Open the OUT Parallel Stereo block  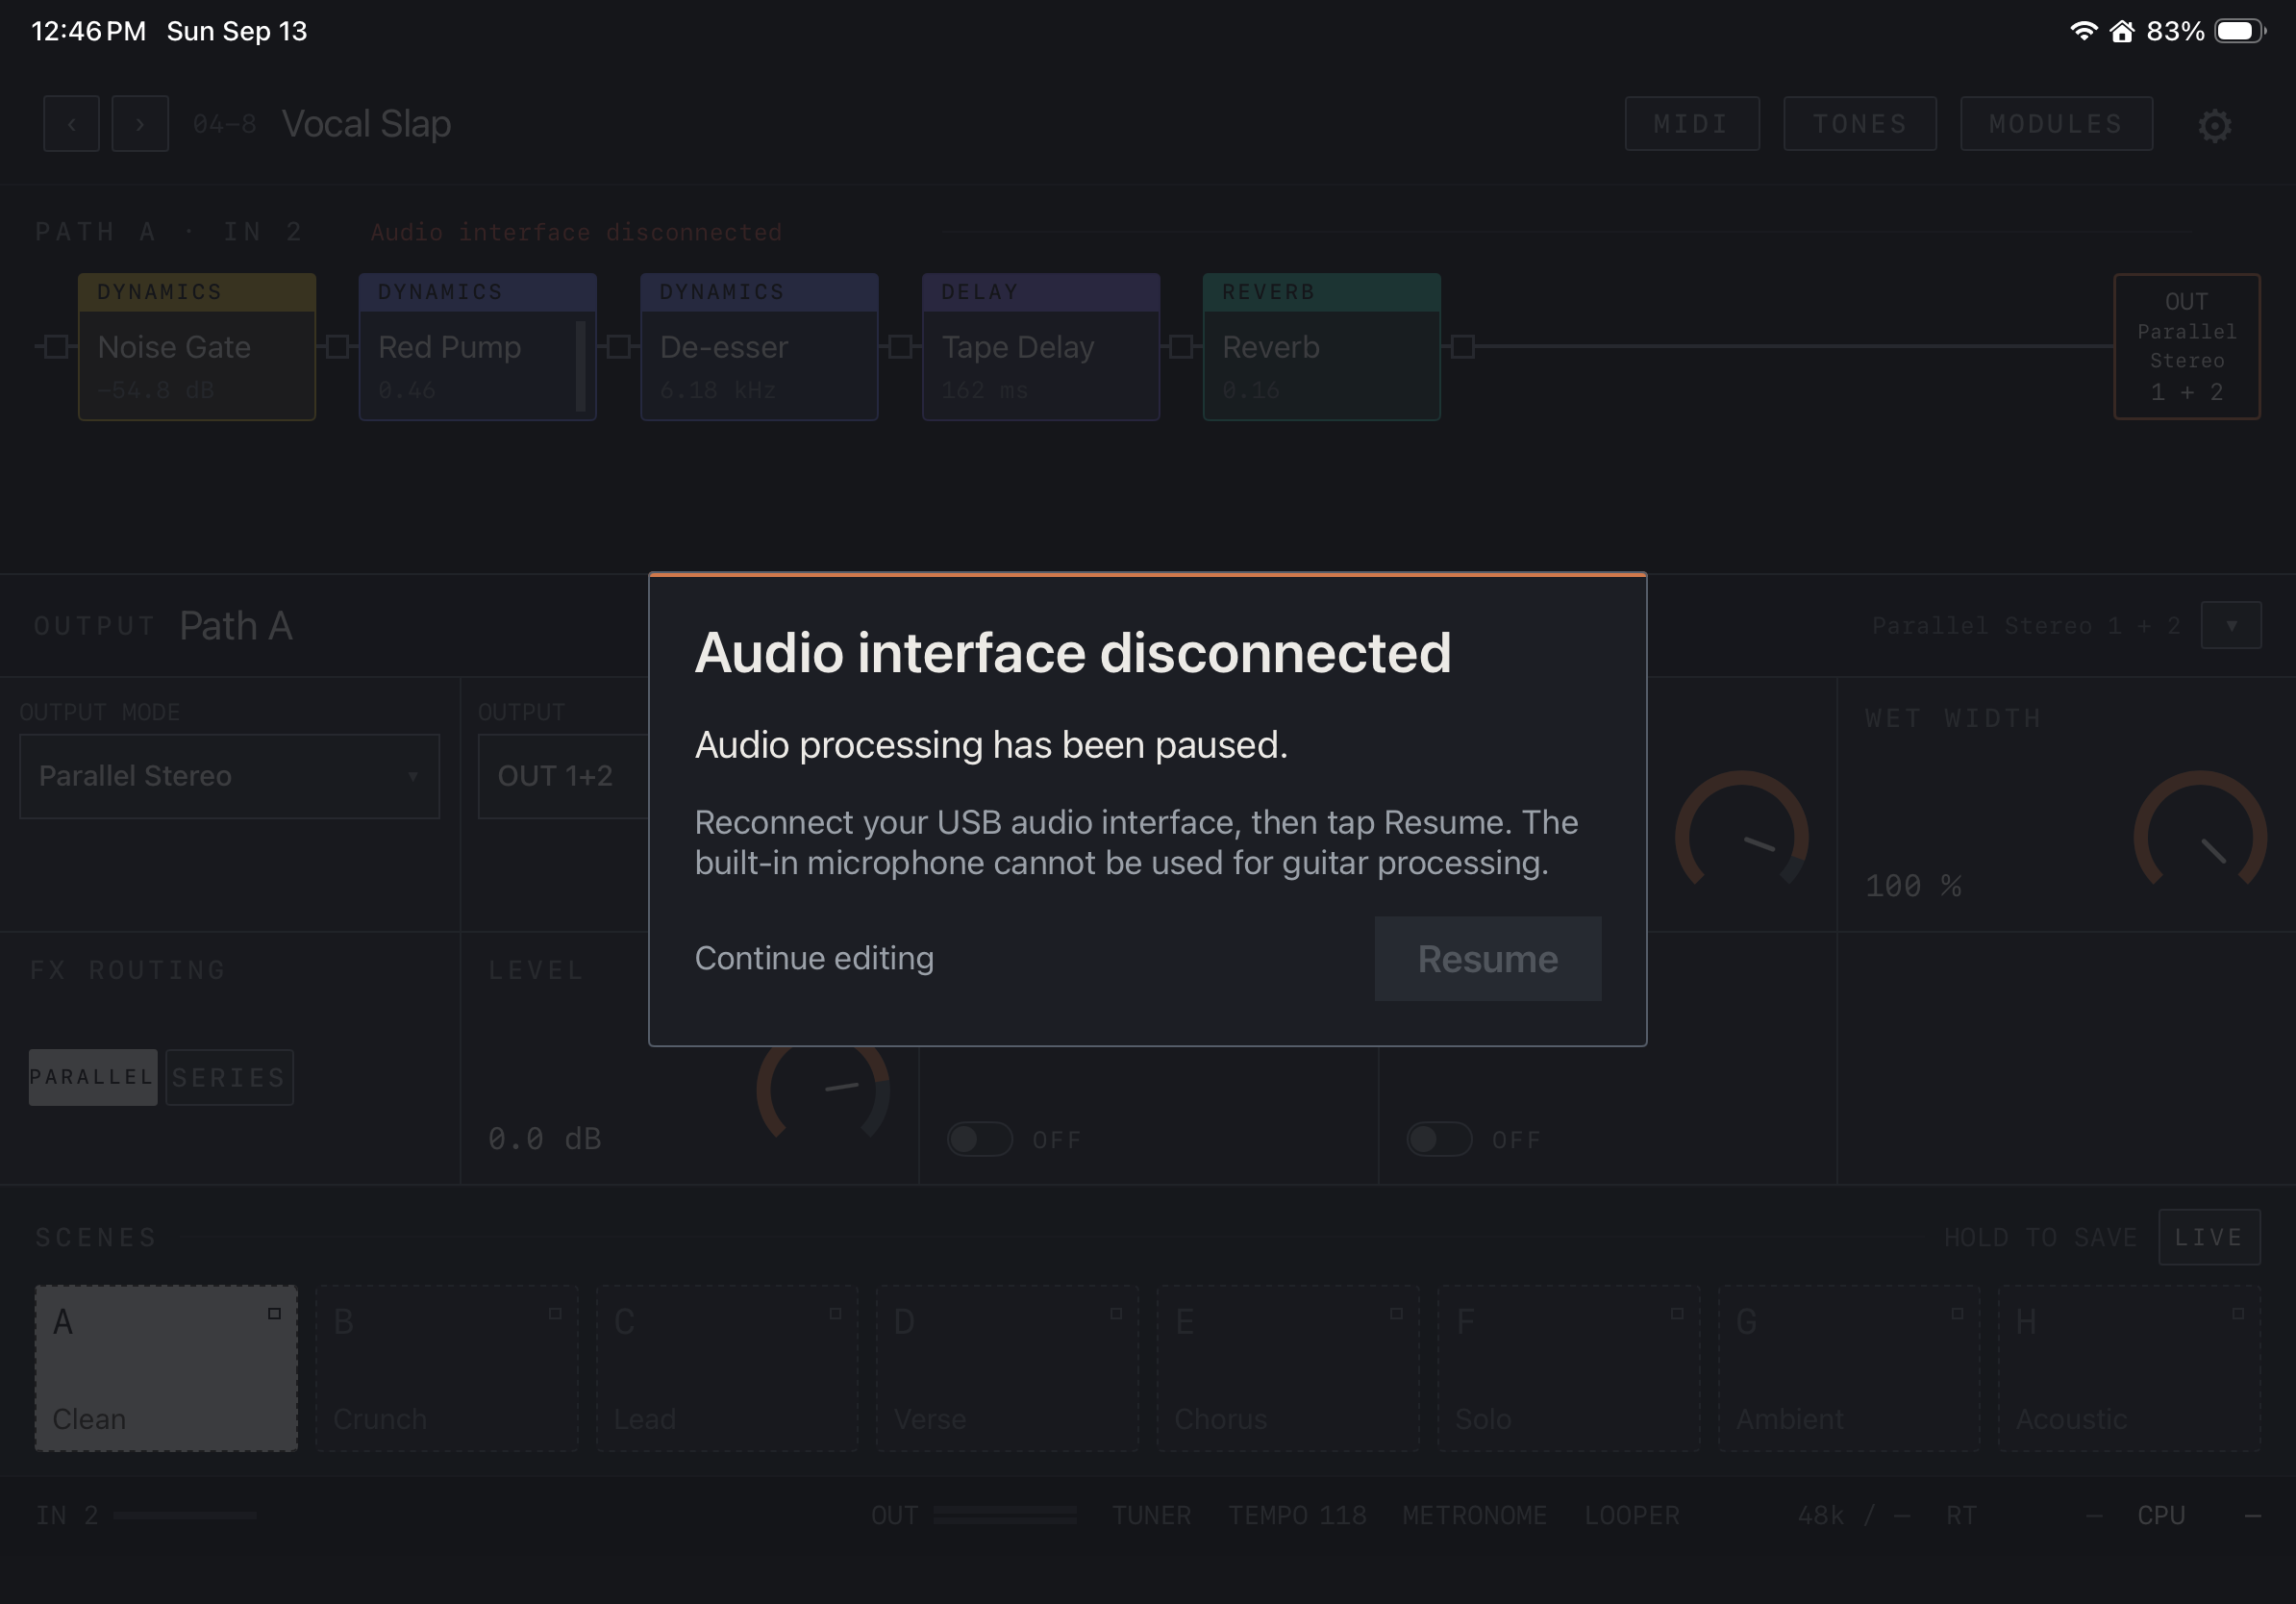pyautogui.click(x=2187, y=347)
